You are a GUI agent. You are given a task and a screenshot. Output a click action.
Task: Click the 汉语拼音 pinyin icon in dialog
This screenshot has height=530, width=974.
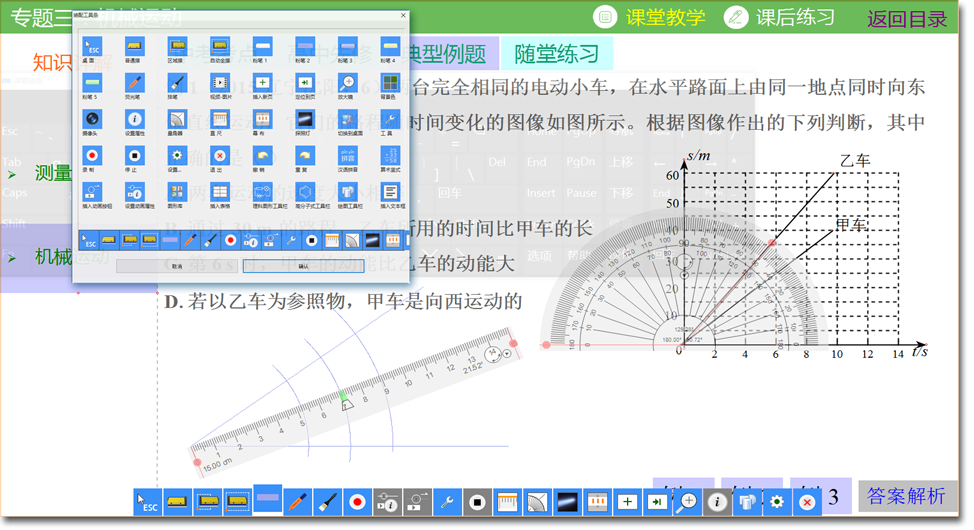pyautogui.click(x=347, y=156)
